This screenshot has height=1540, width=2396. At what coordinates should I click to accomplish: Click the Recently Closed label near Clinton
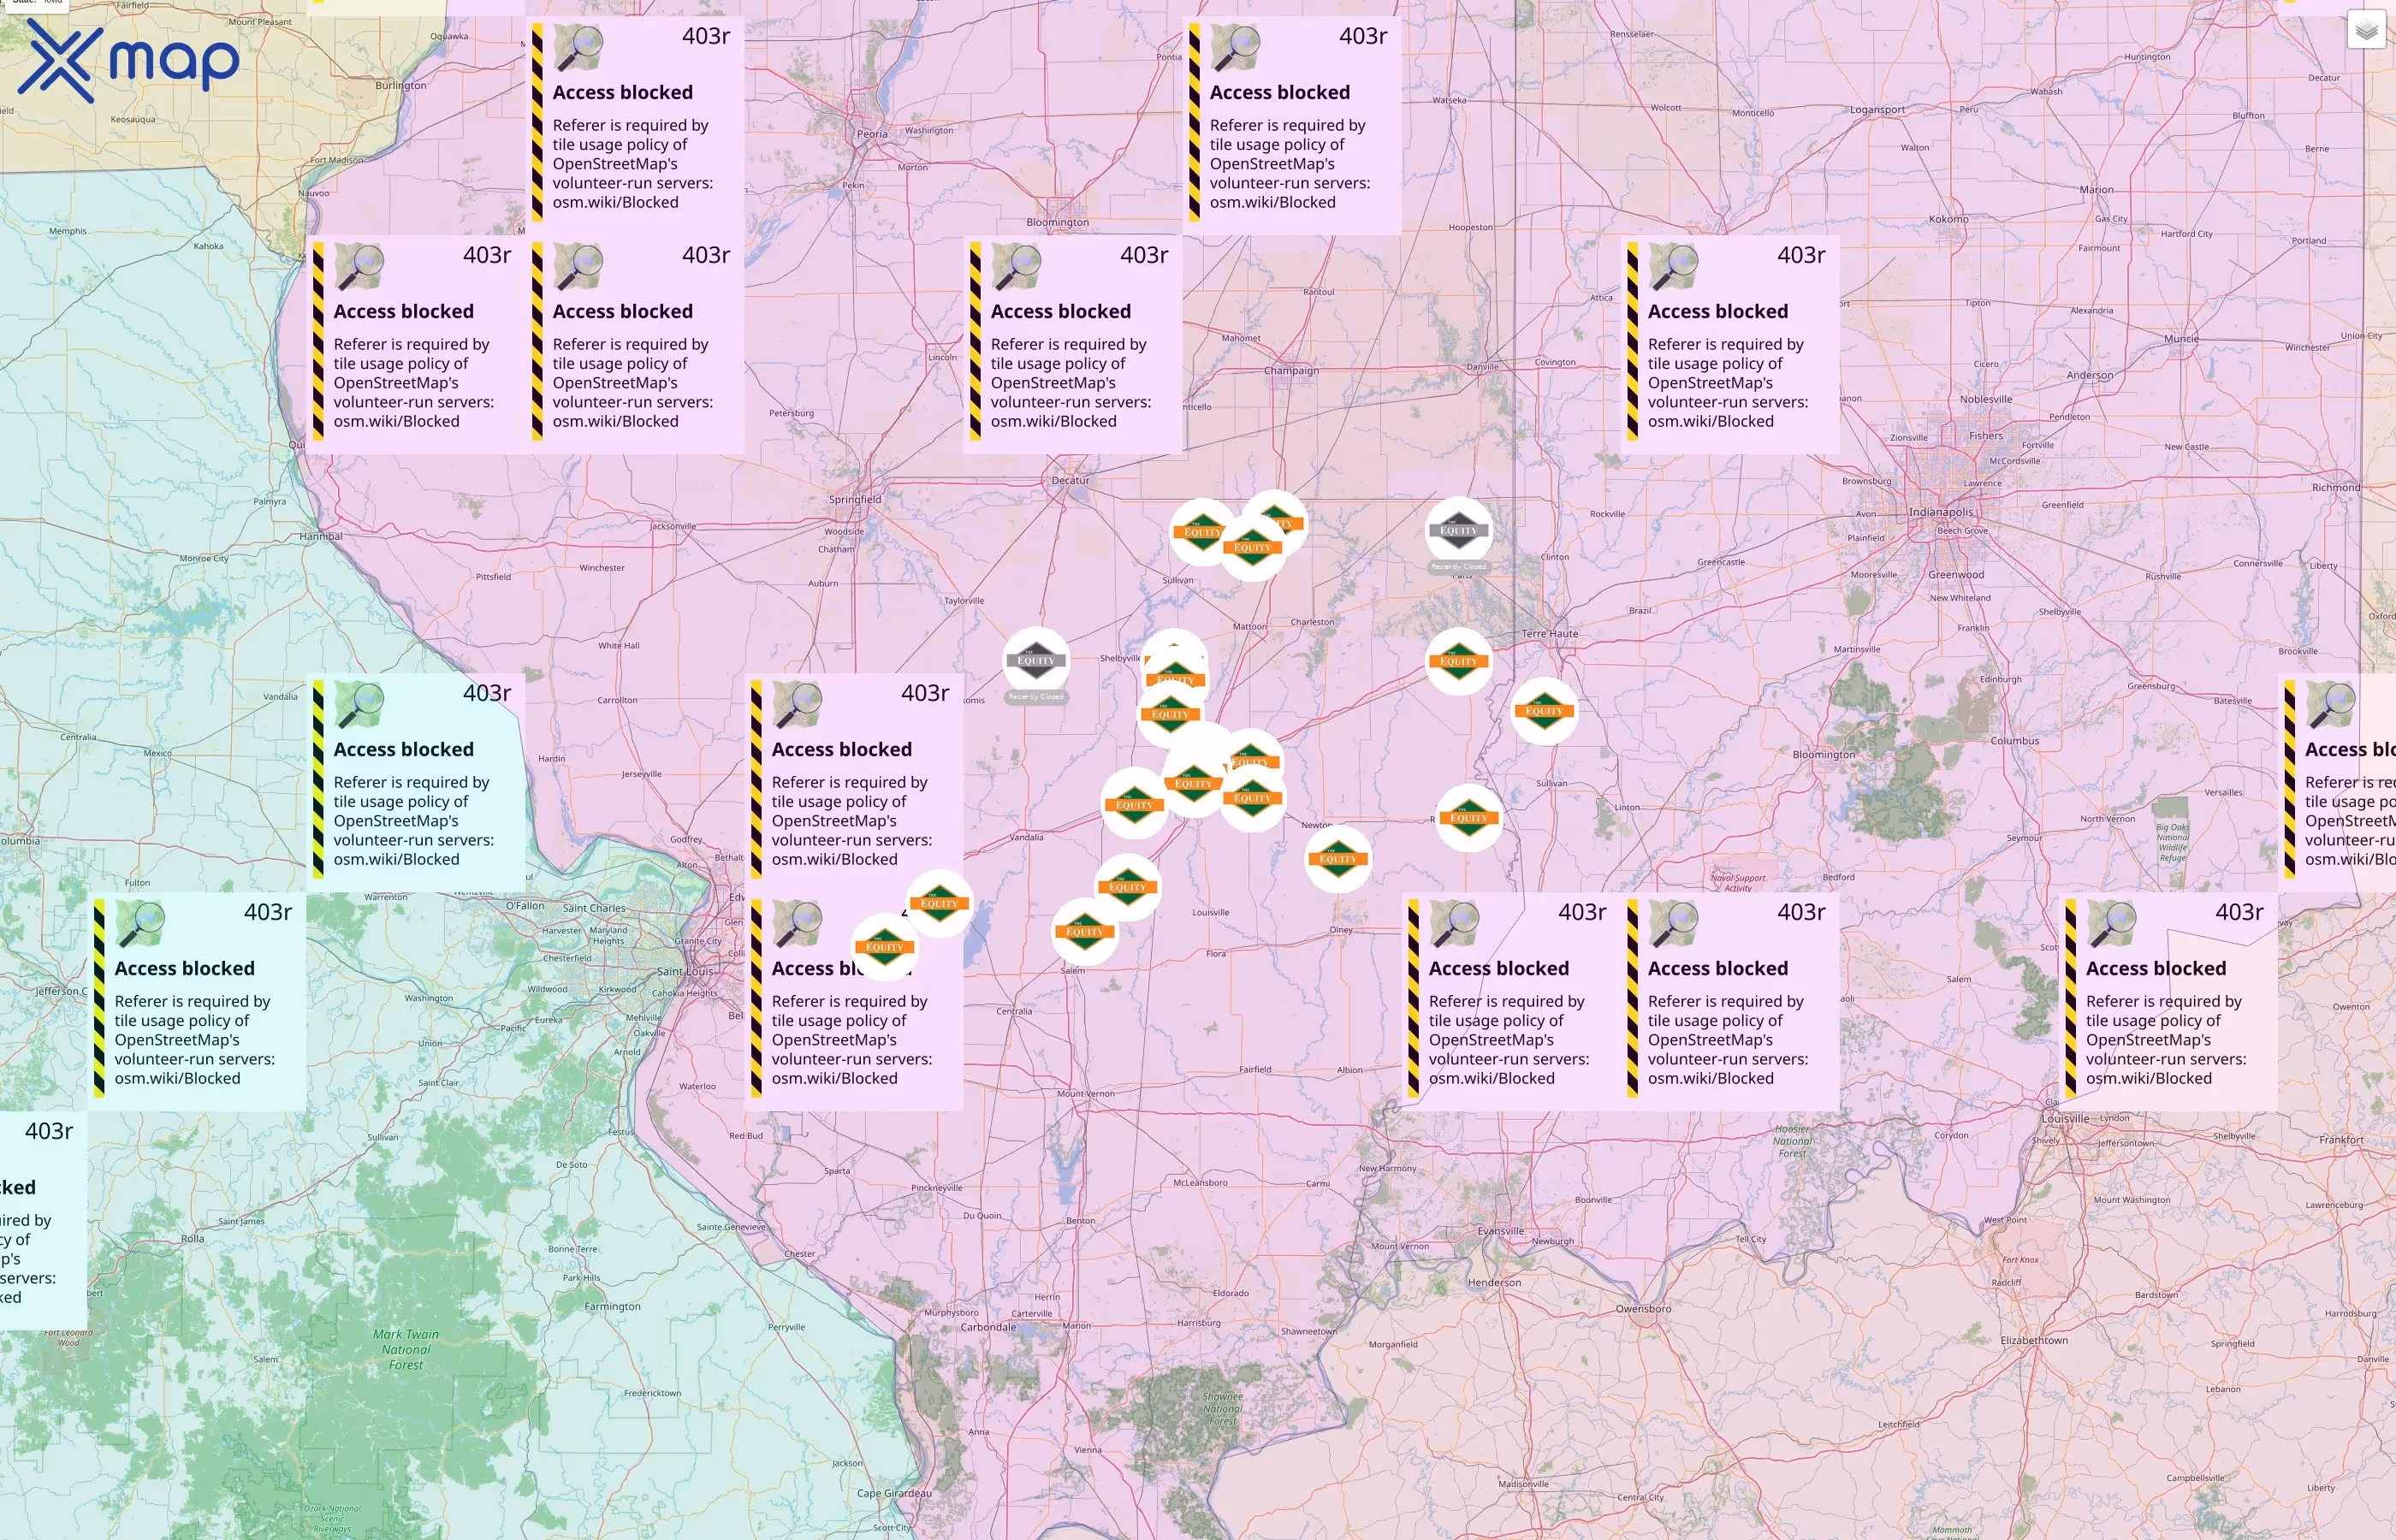(x=1458, y=567)
